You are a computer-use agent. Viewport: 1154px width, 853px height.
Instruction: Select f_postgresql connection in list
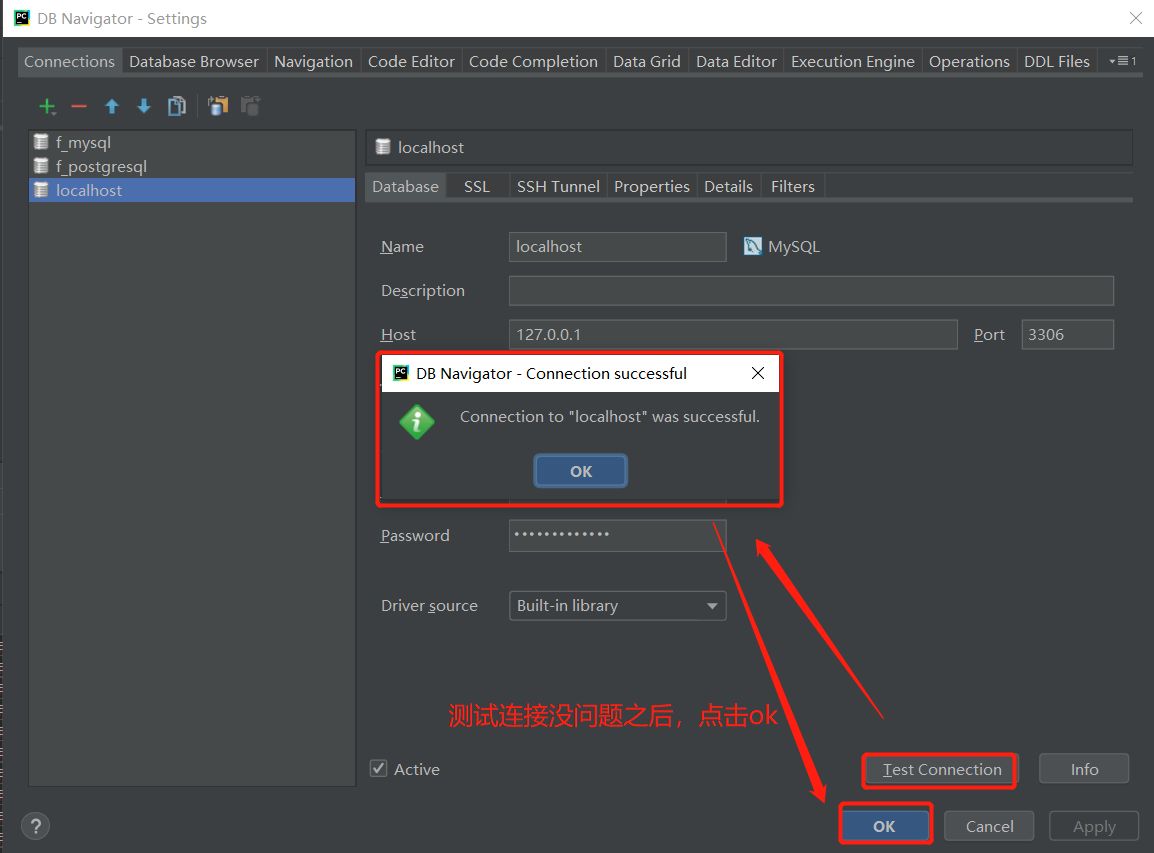[191, 166]
